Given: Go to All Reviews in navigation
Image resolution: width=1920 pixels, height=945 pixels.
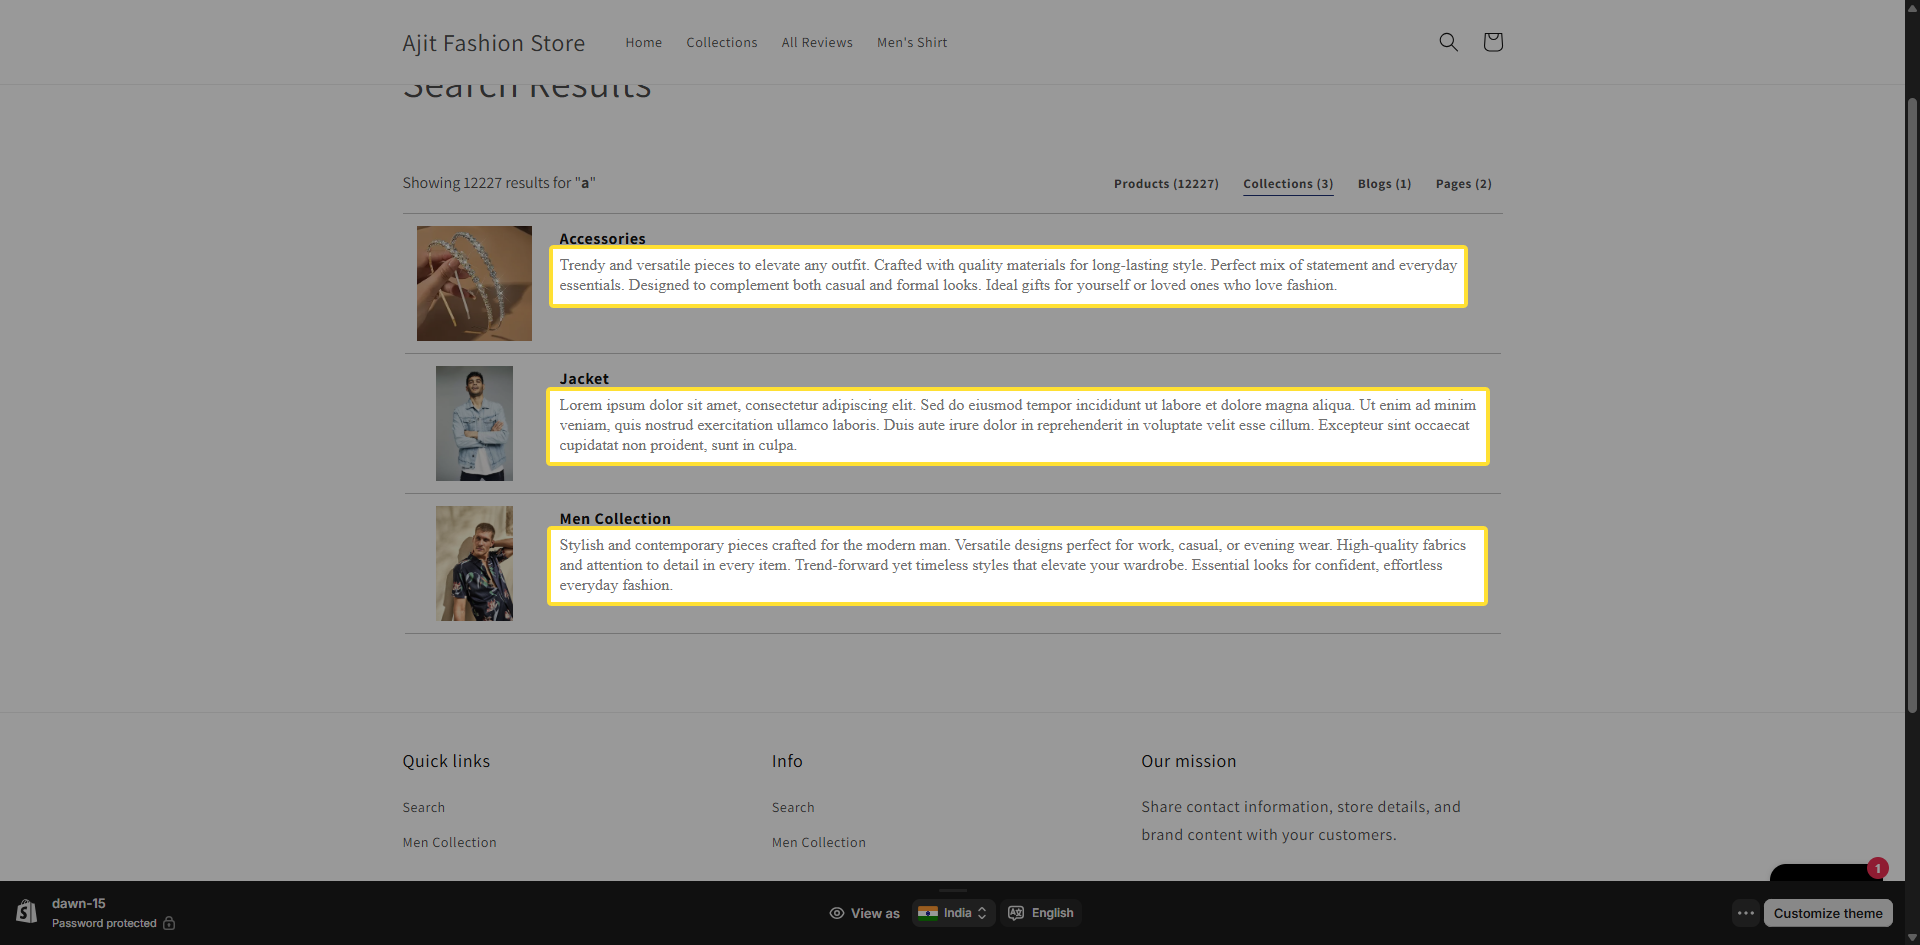Looking at the screenshot, I should click(x=816, y=43).
